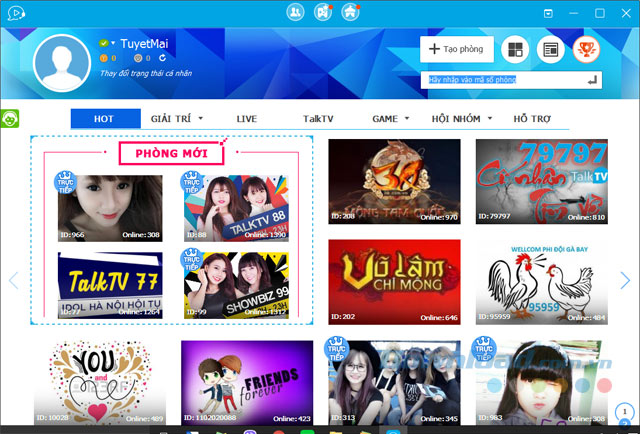640x434 pixels.
Task: Open the HỖ TRỢ tab
Action: click(532, 119)
